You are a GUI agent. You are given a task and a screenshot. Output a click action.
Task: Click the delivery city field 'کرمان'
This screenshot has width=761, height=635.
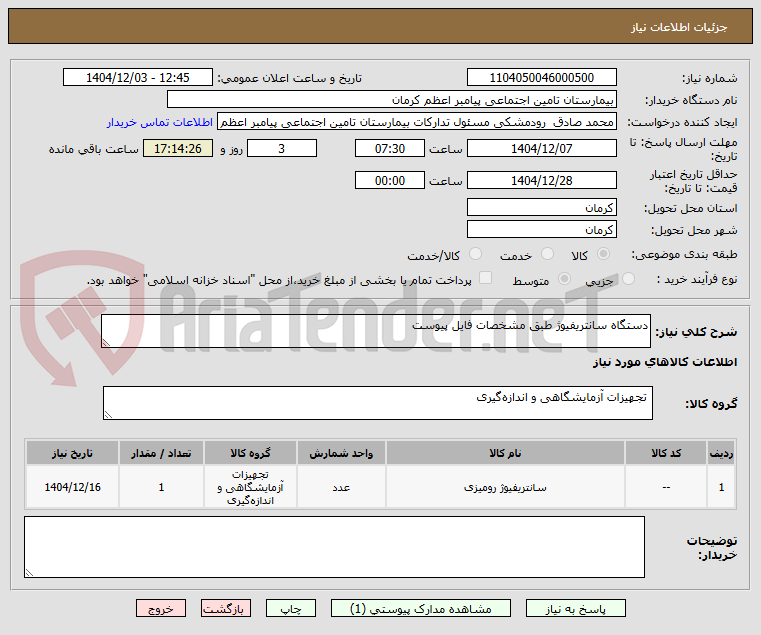click(542, 229)
